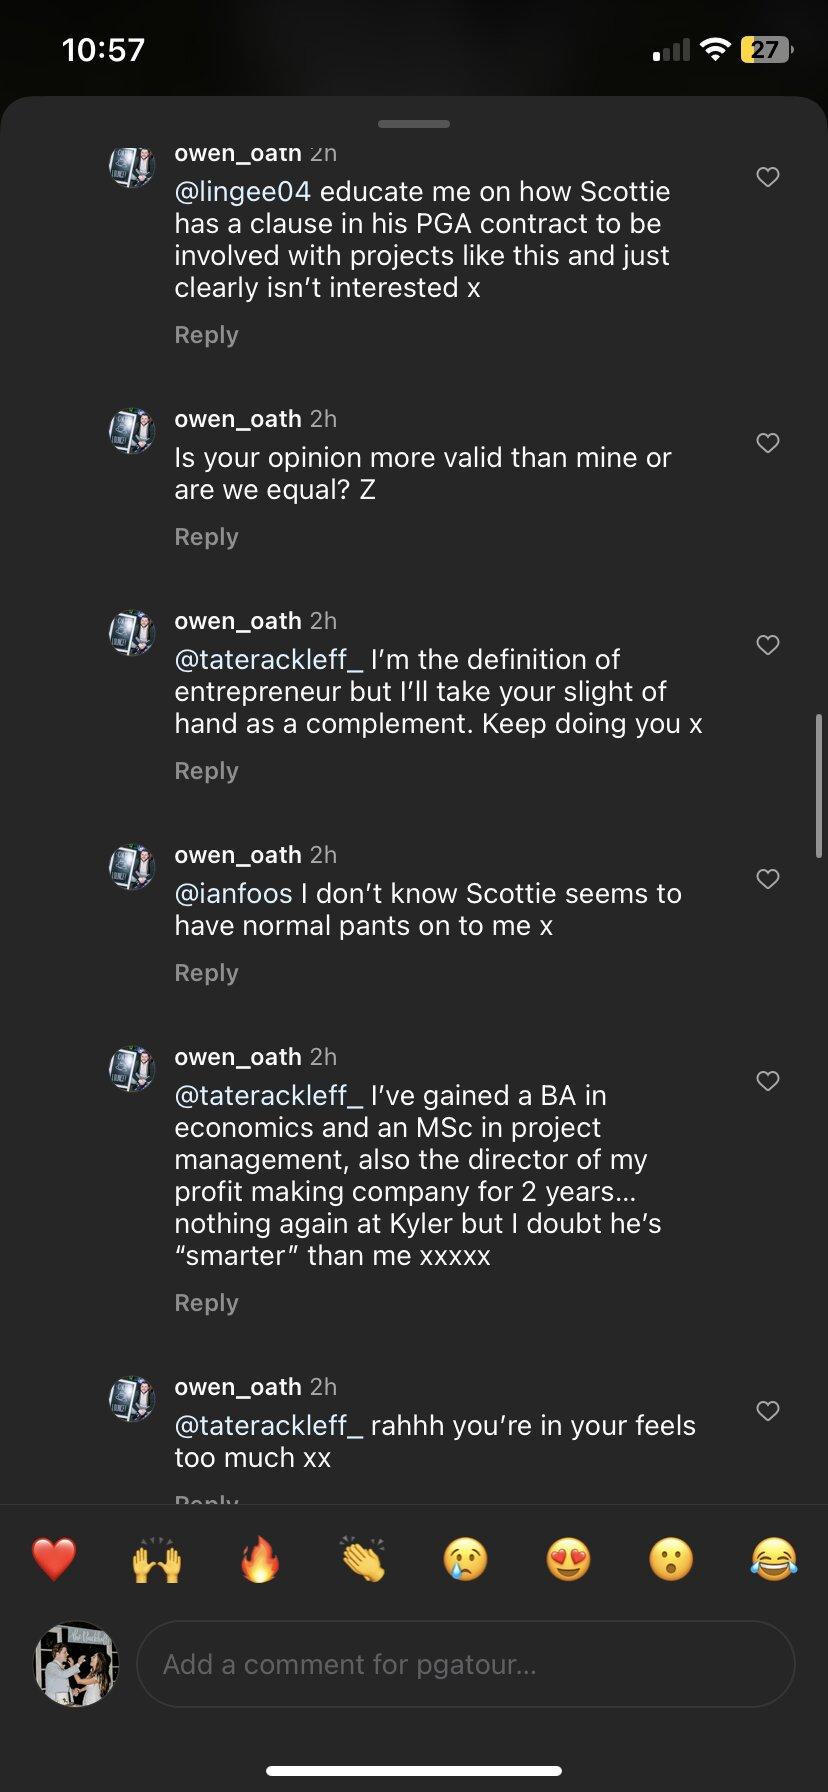Tap the crying face emoji reaction
Screen dimensions: 828x1792
(x=466, y=1559)
